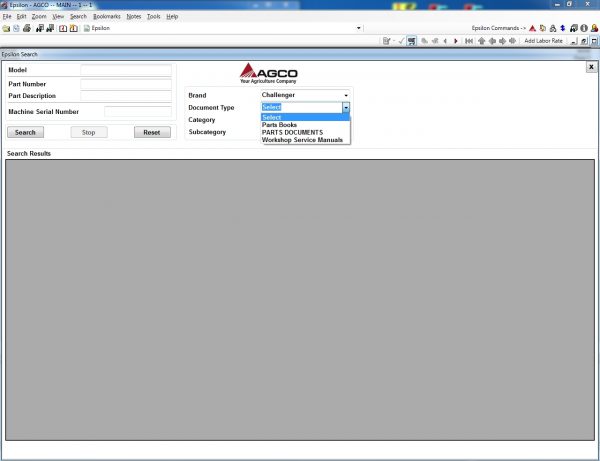The height and width of the screenshot is (461, 600).
Task: Click the notepad edit toolbar icon
Action: [x=386, y=41]
